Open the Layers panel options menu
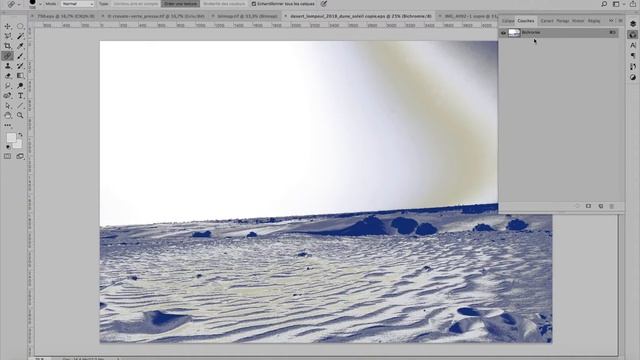The image size is (640, 360). click(620, 20)
